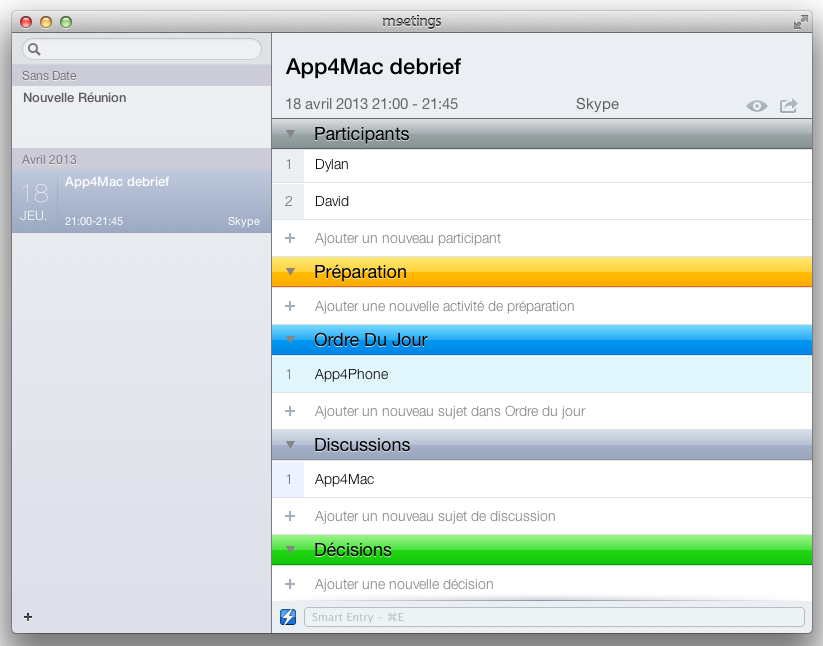Collapse the Ordre Du Jour section

coord(290,340)
